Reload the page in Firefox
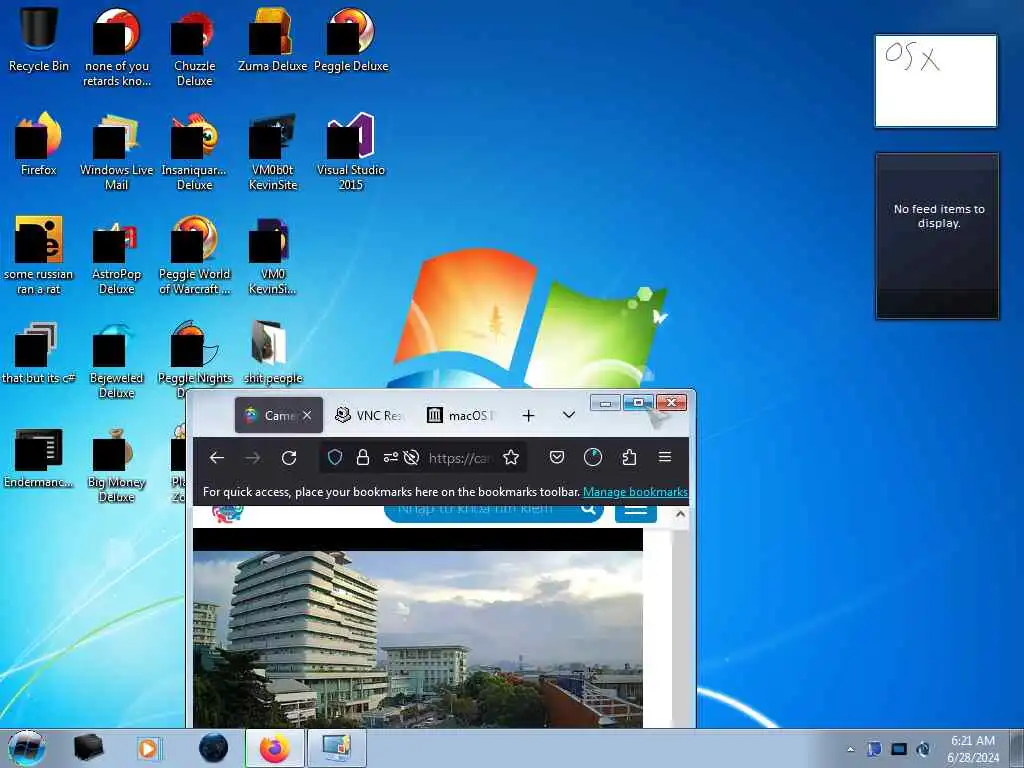 coord(289,458)
